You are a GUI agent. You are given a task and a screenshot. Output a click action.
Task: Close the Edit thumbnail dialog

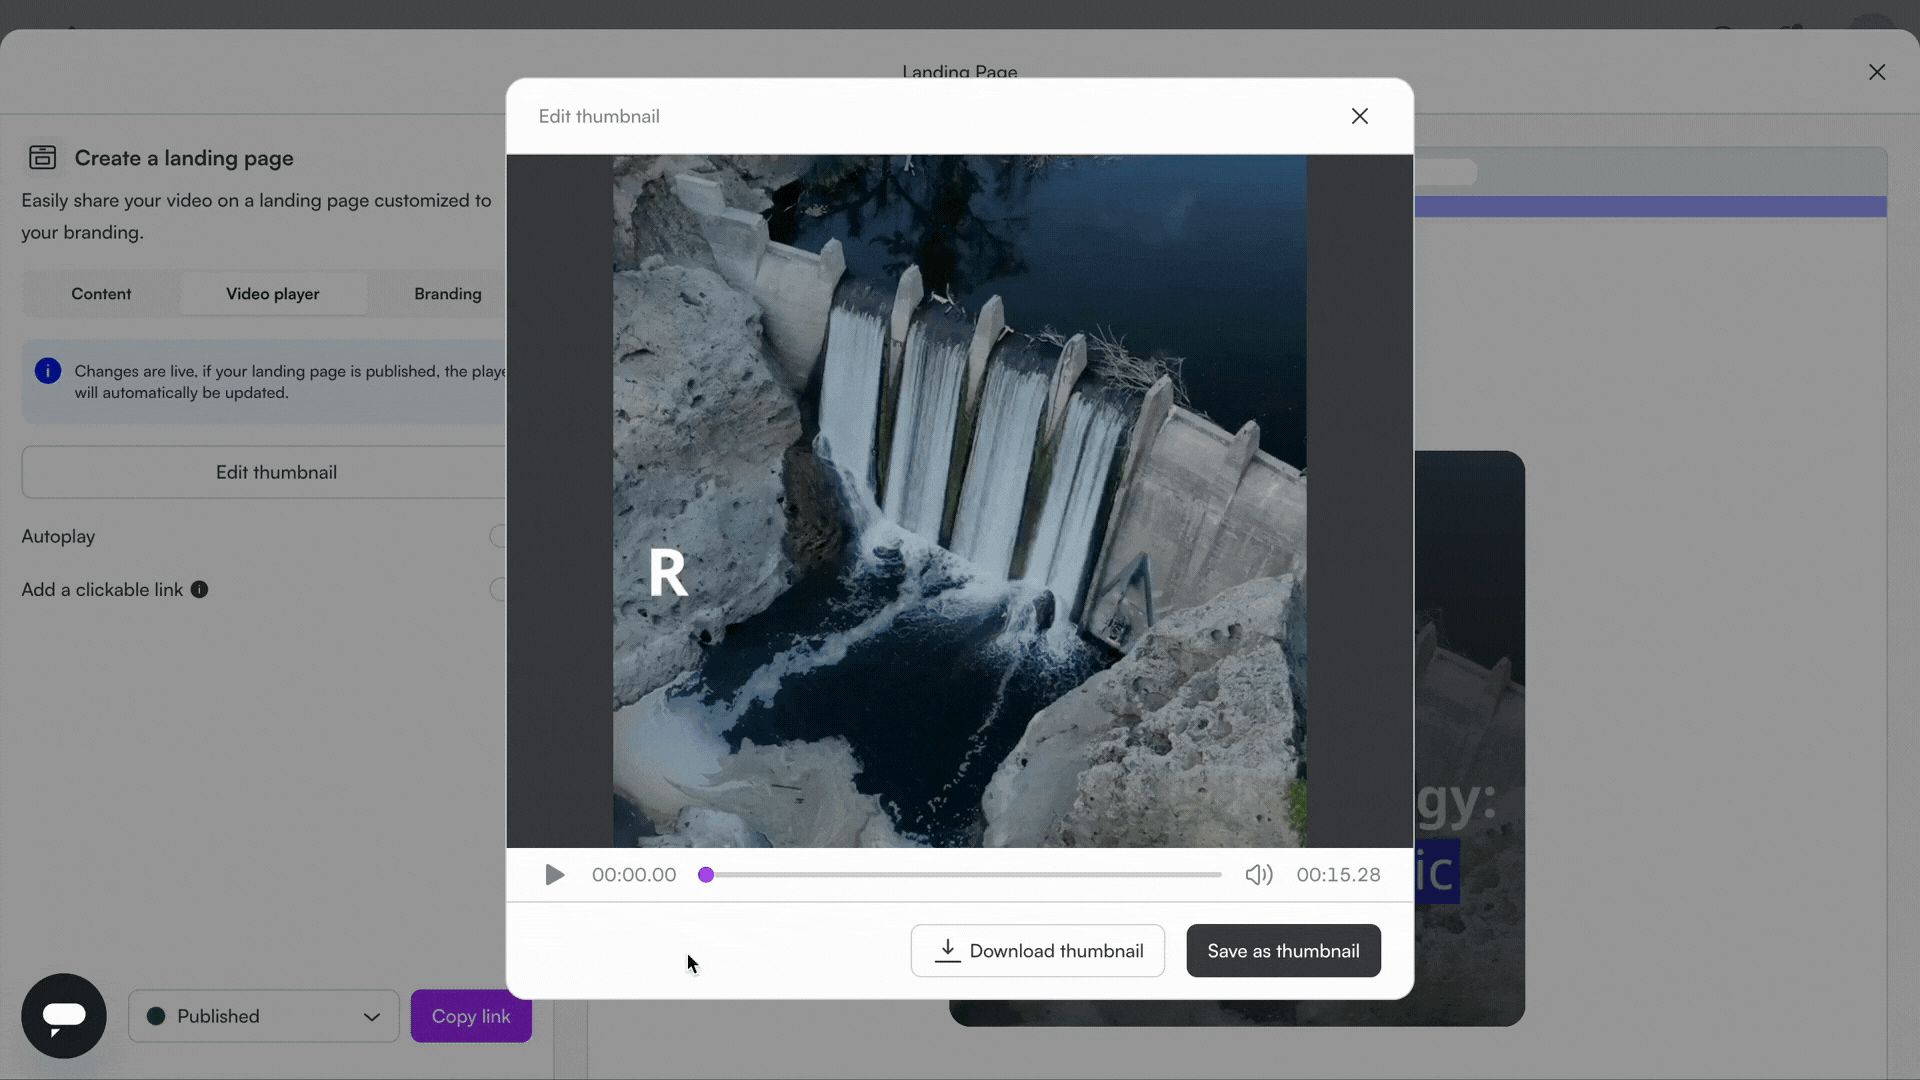point(1359,116)
